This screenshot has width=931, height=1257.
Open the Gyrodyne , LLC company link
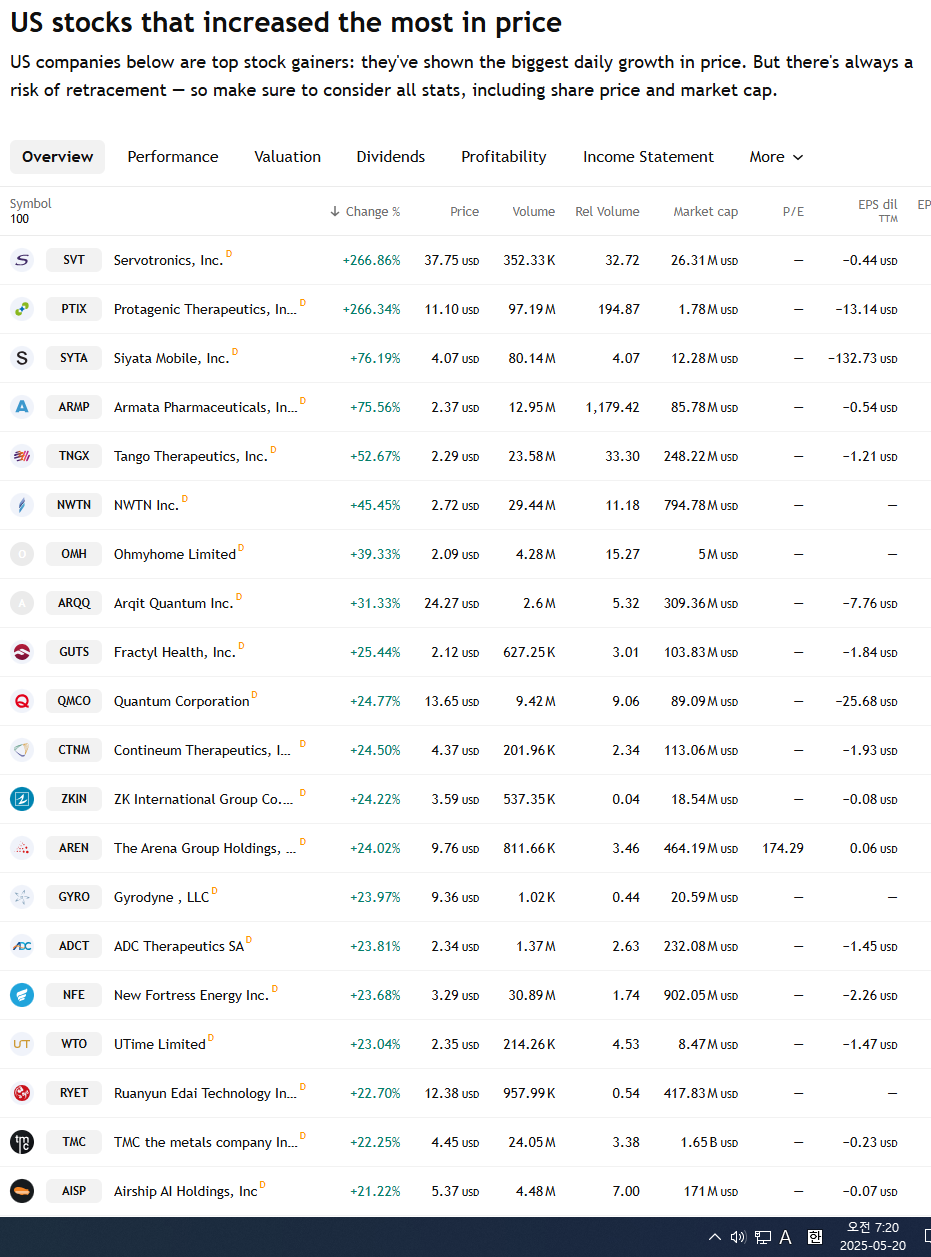click(162, 897)
